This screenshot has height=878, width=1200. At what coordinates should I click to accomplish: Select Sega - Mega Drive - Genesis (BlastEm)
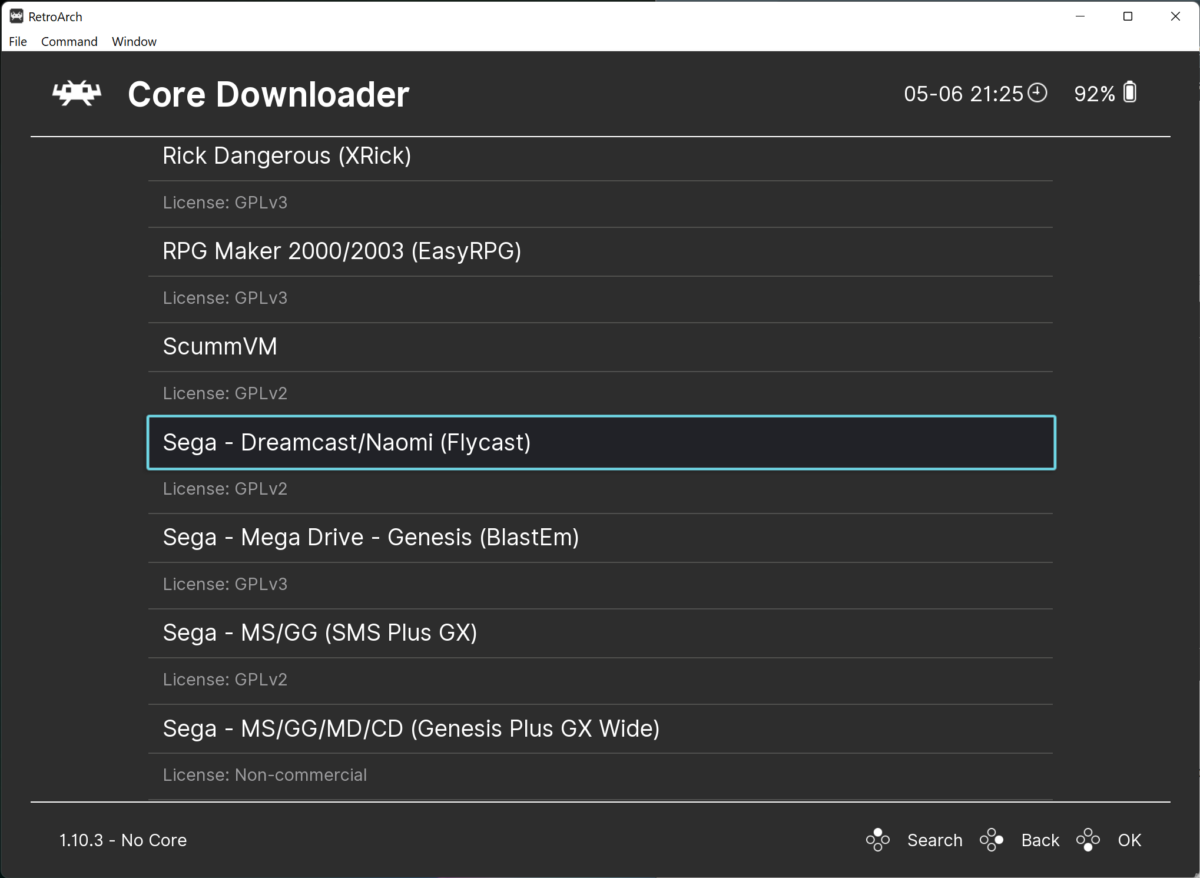[x=600, y=538]
